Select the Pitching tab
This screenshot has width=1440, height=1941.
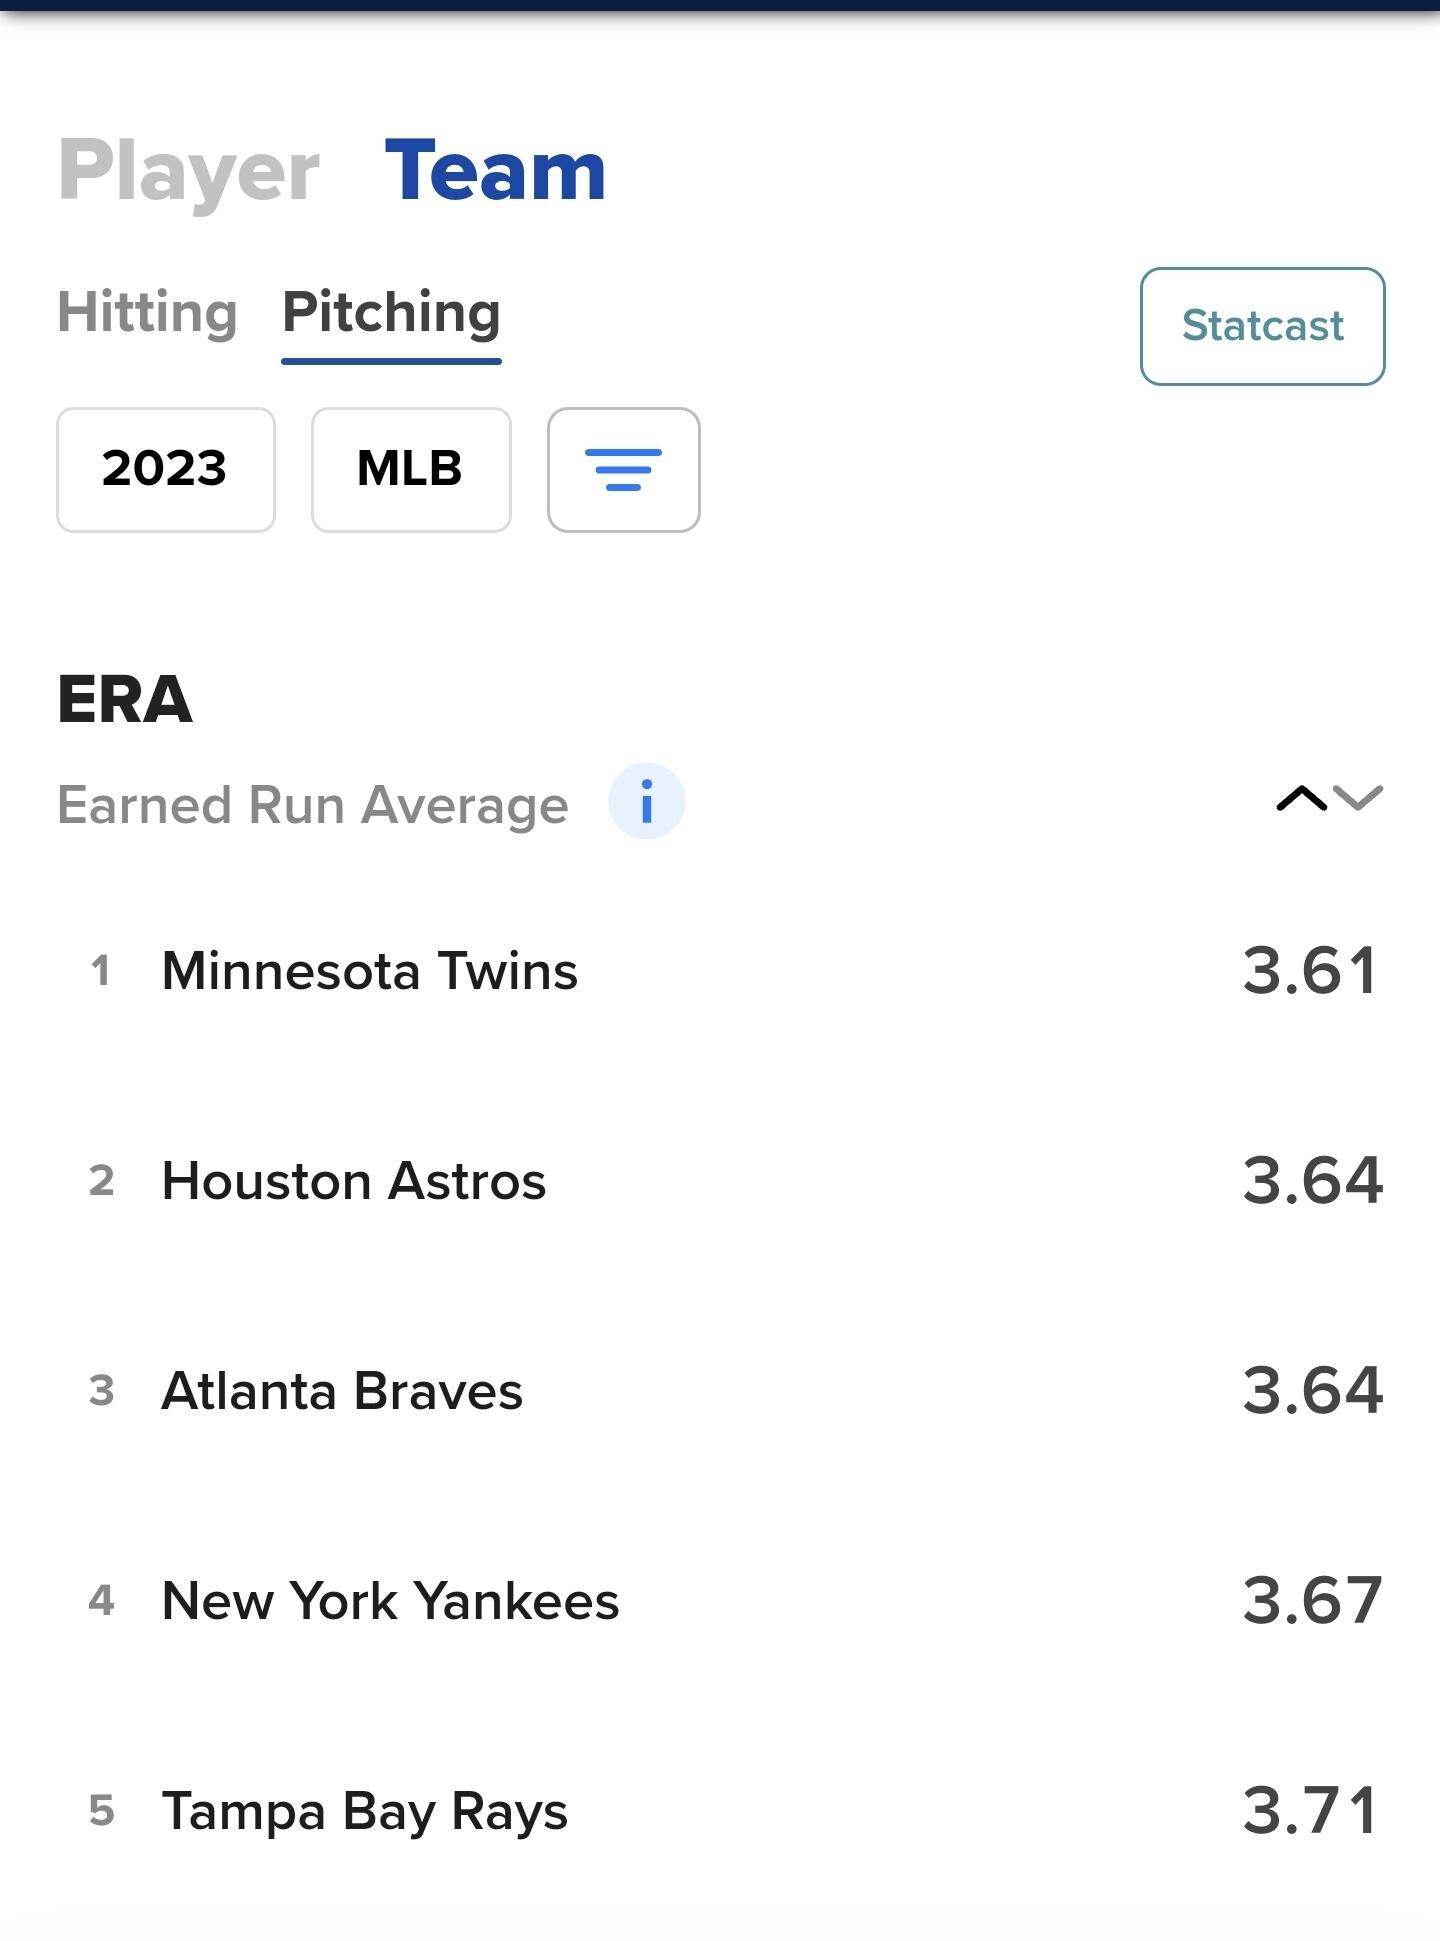point(391,312)
